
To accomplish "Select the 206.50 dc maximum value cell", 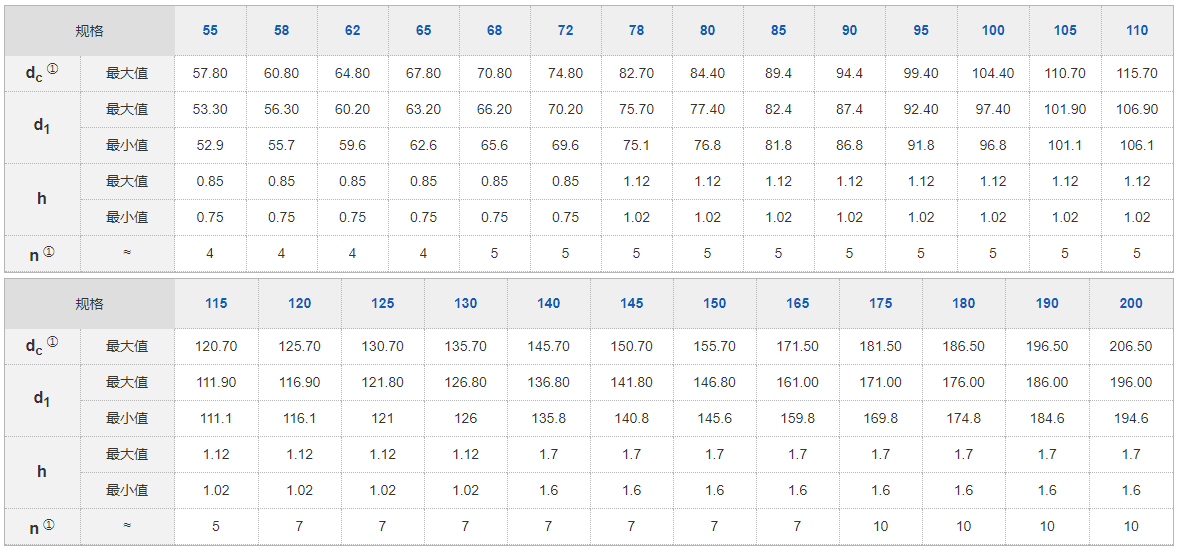I will [1131, 346].
